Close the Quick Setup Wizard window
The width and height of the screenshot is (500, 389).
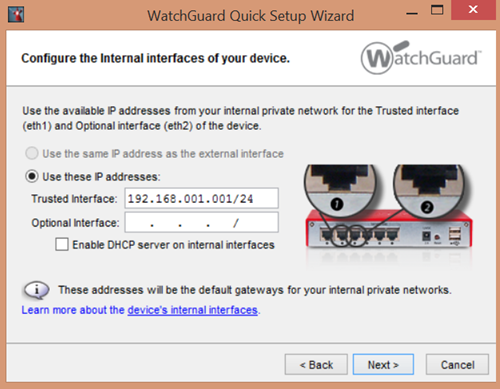tap(473, 10)
